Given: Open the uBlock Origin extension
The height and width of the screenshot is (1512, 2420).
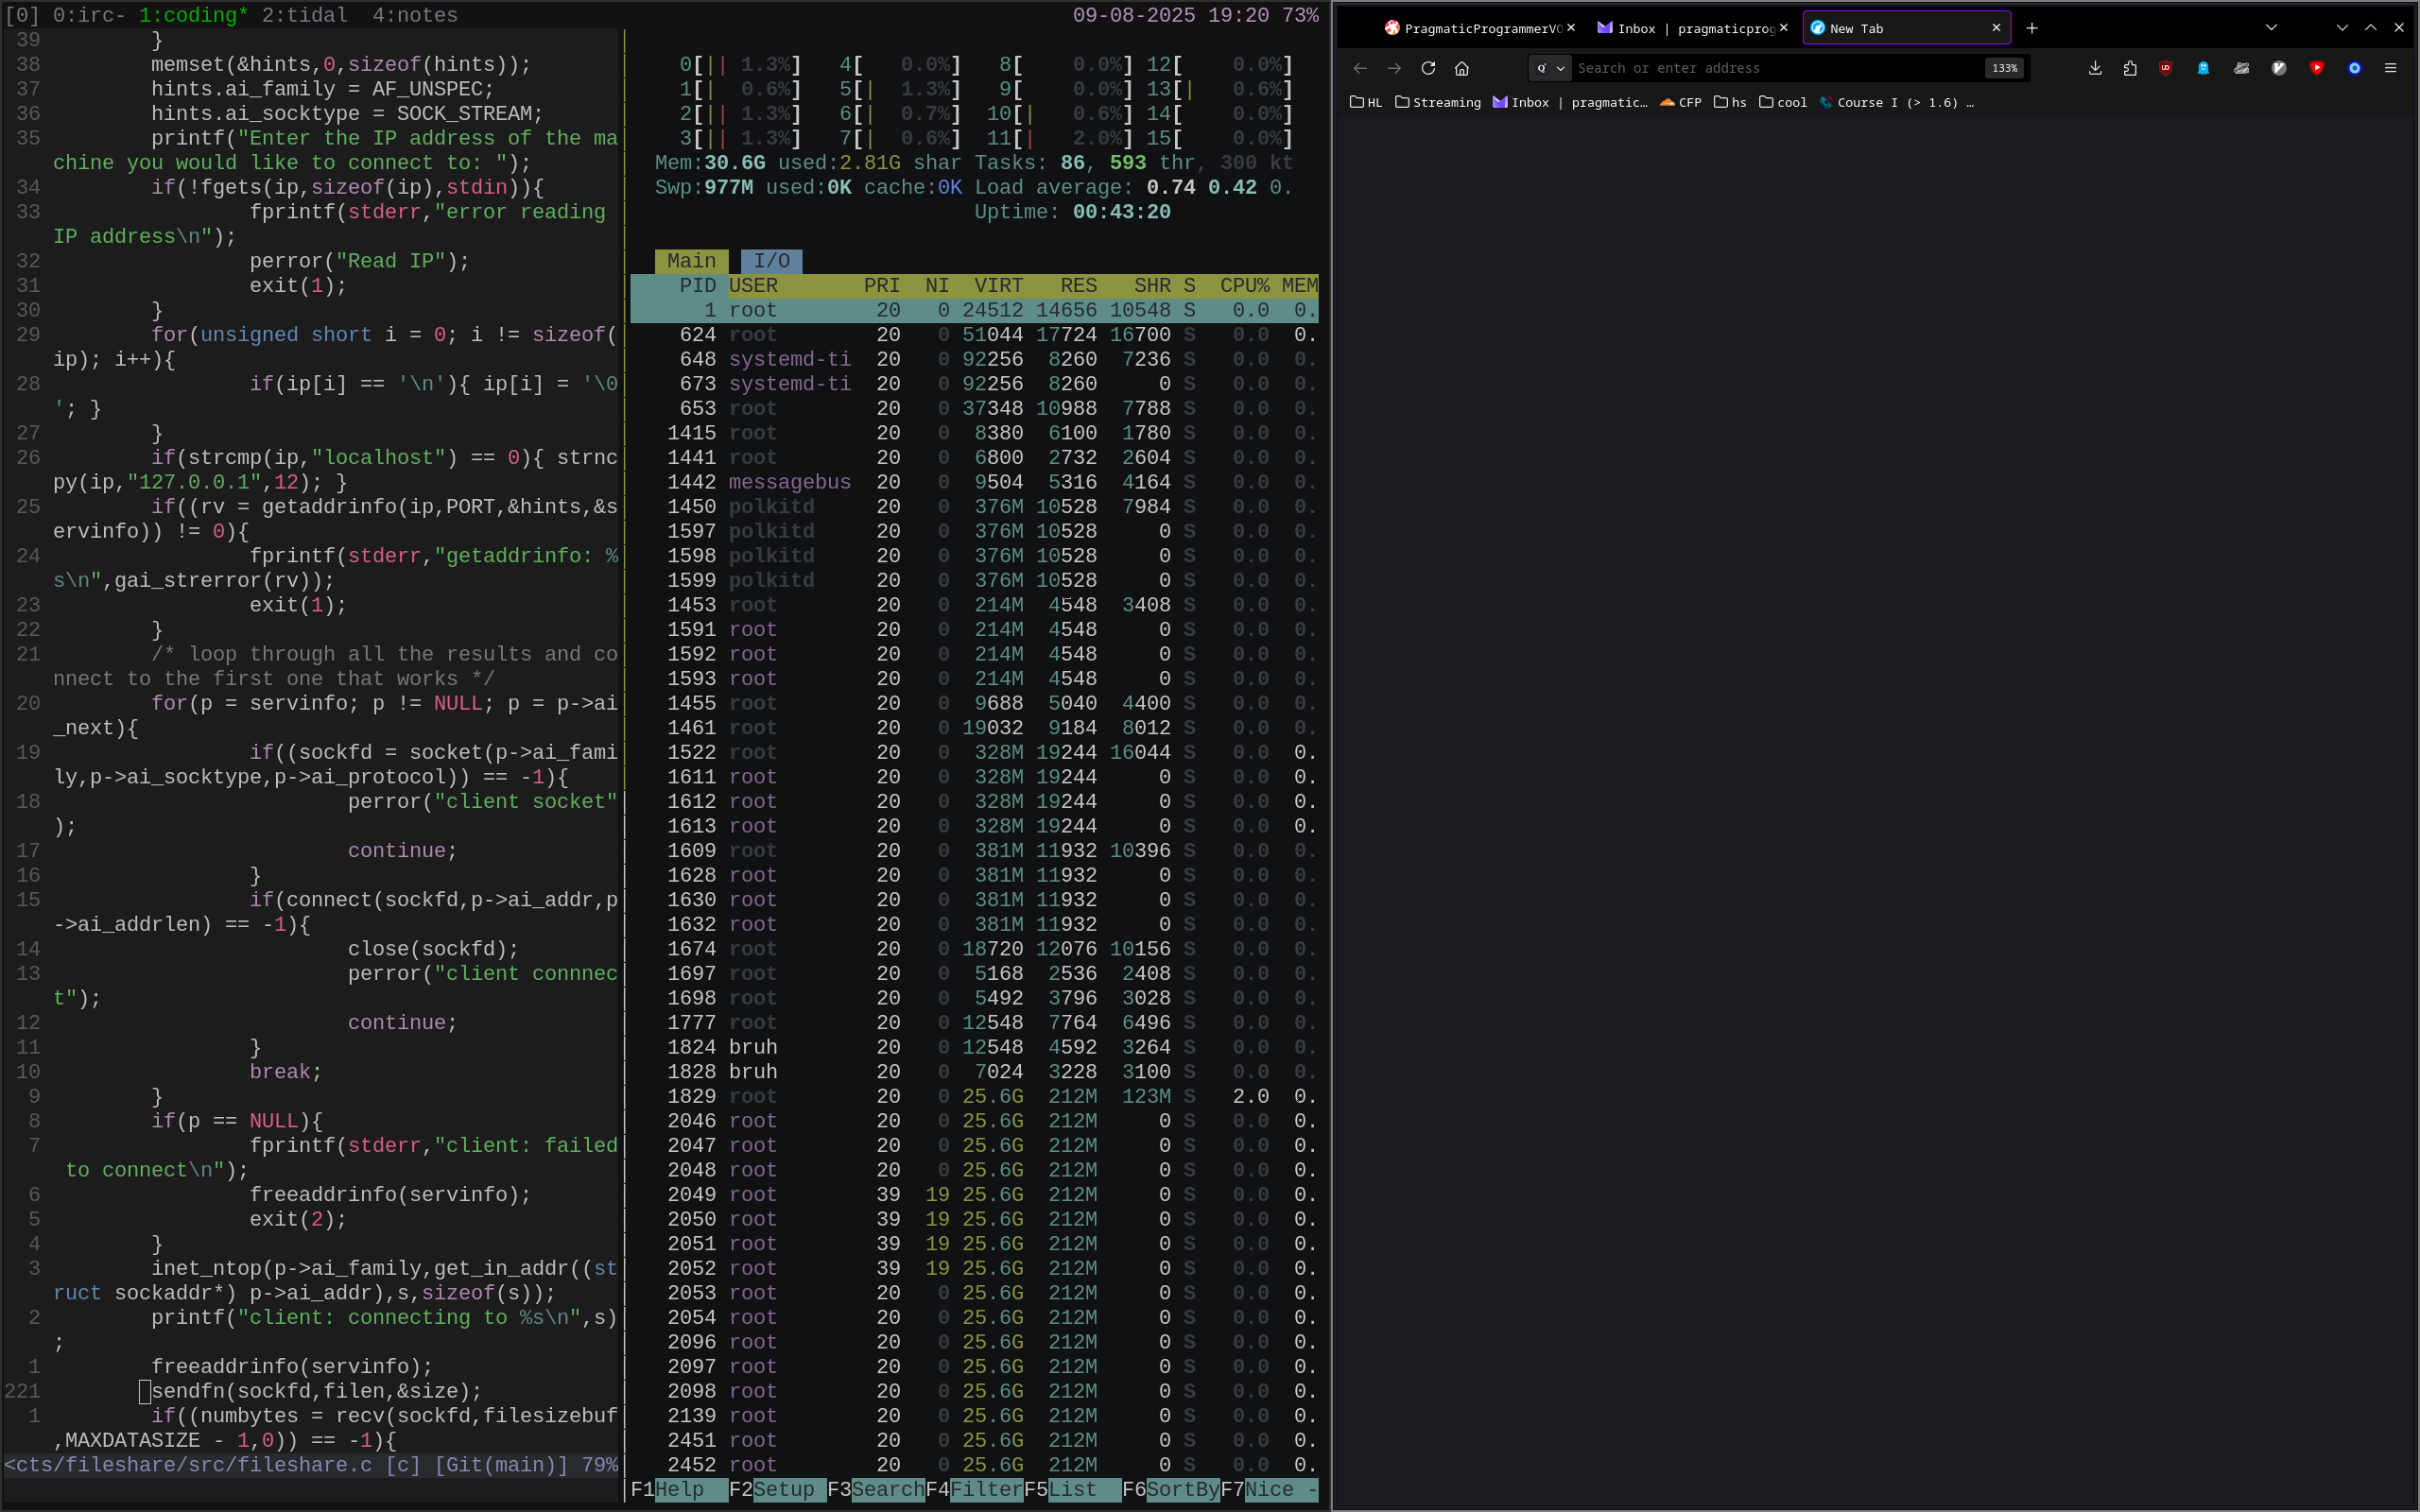Looking at the screenshot, I should (2166, 68).
